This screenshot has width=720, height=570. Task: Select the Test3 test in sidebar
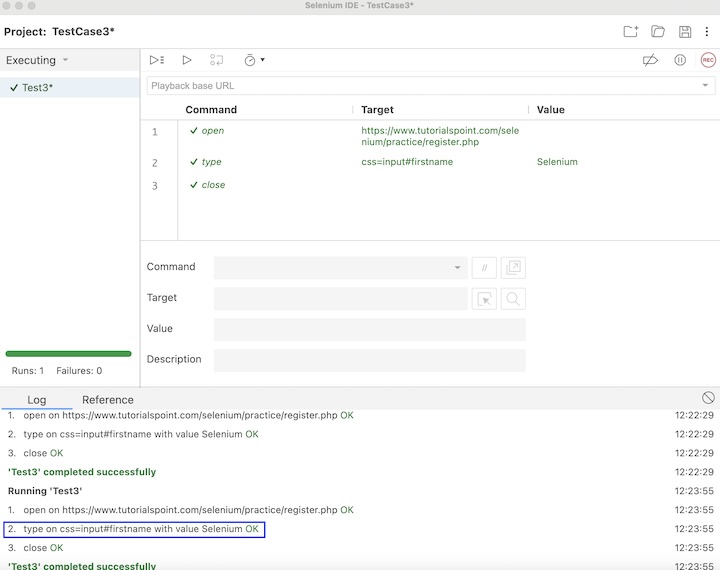37,88
